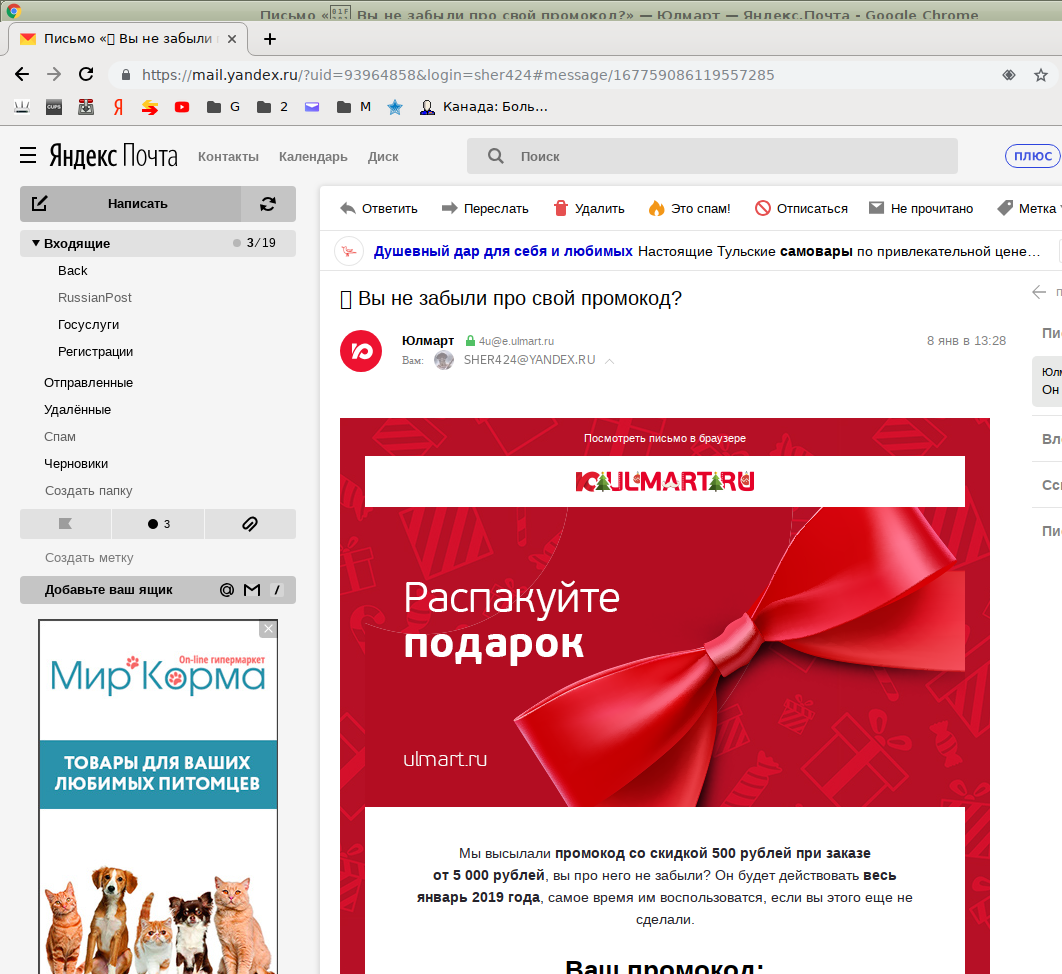Click the Юлмарт sender avatar
Viewport: 1062px width, 974px height.
[361, 351]
